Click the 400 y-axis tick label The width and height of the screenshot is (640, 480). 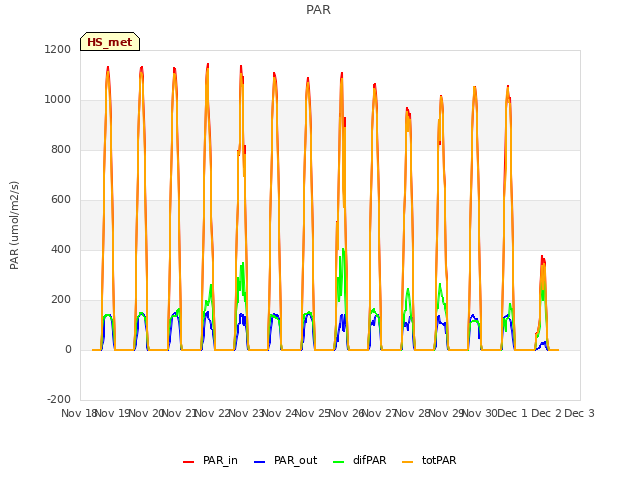click(61, 249)
